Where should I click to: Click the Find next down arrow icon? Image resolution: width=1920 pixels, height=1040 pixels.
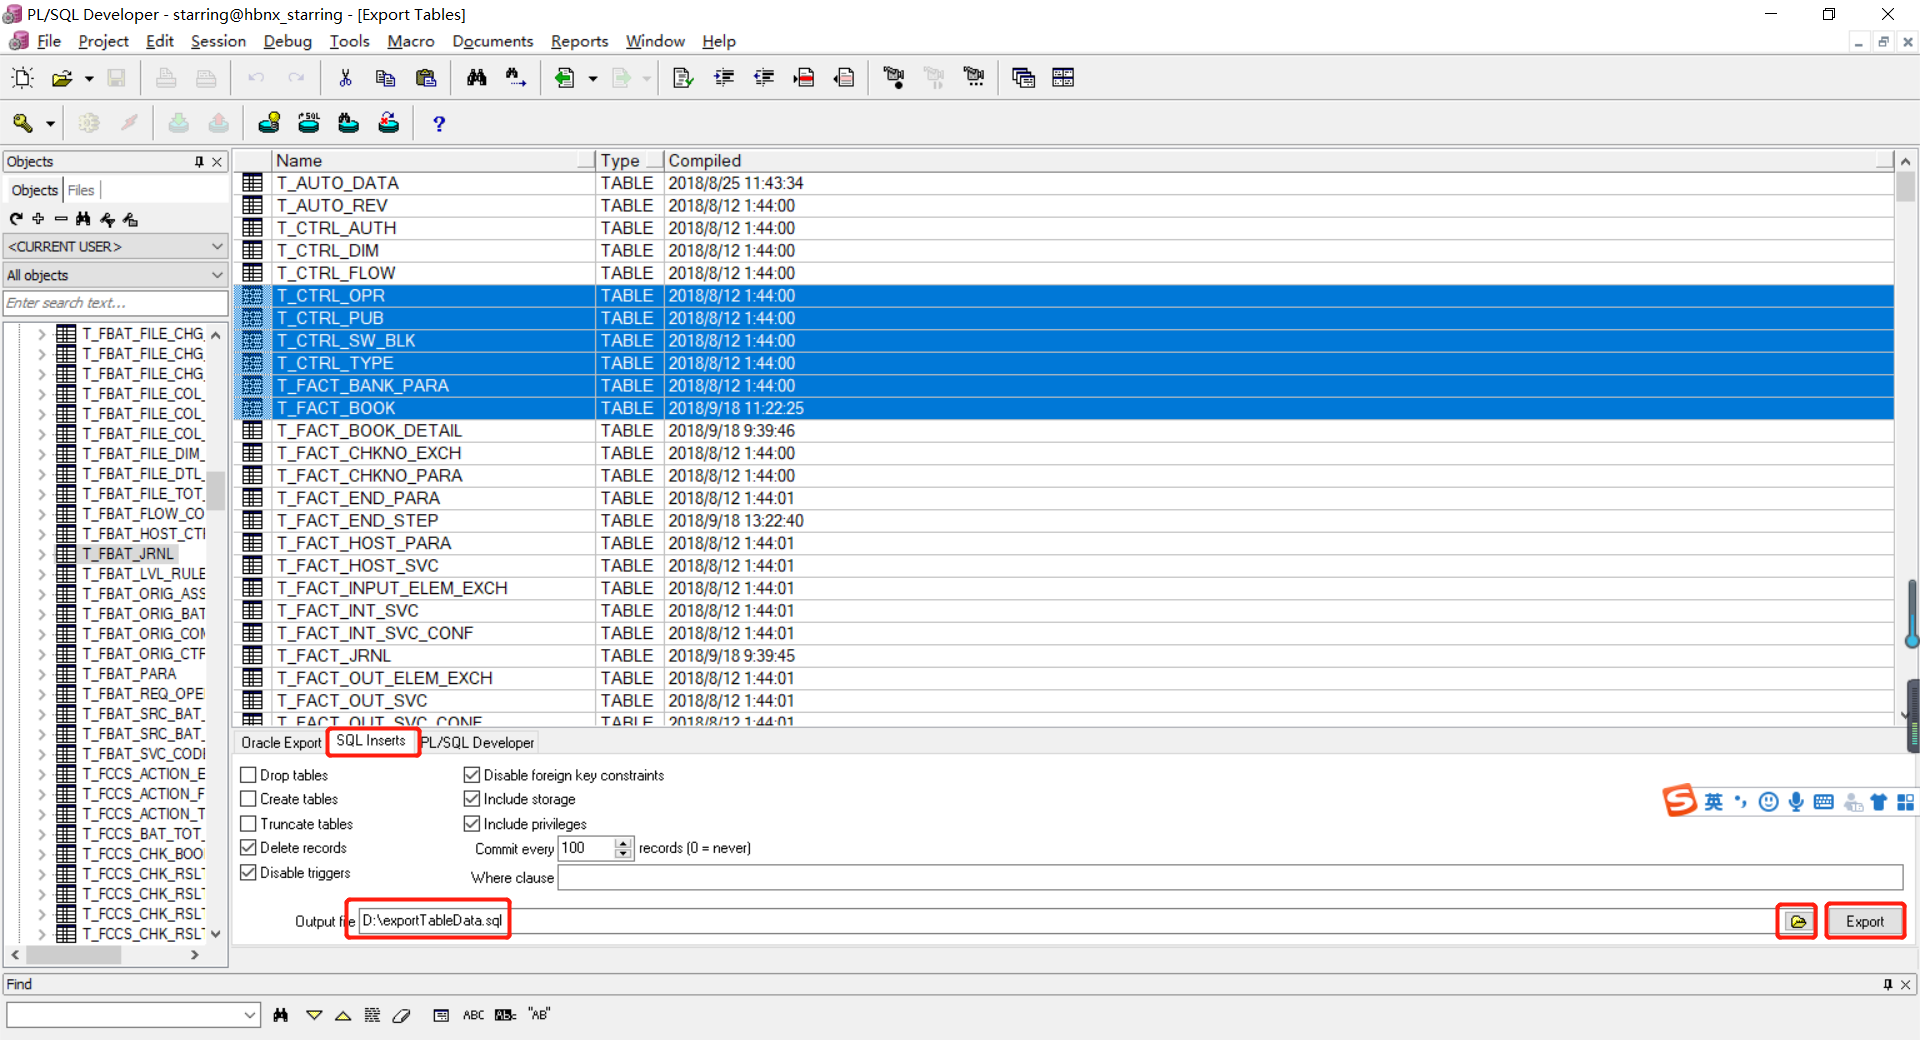click(x=314, y=1015)
